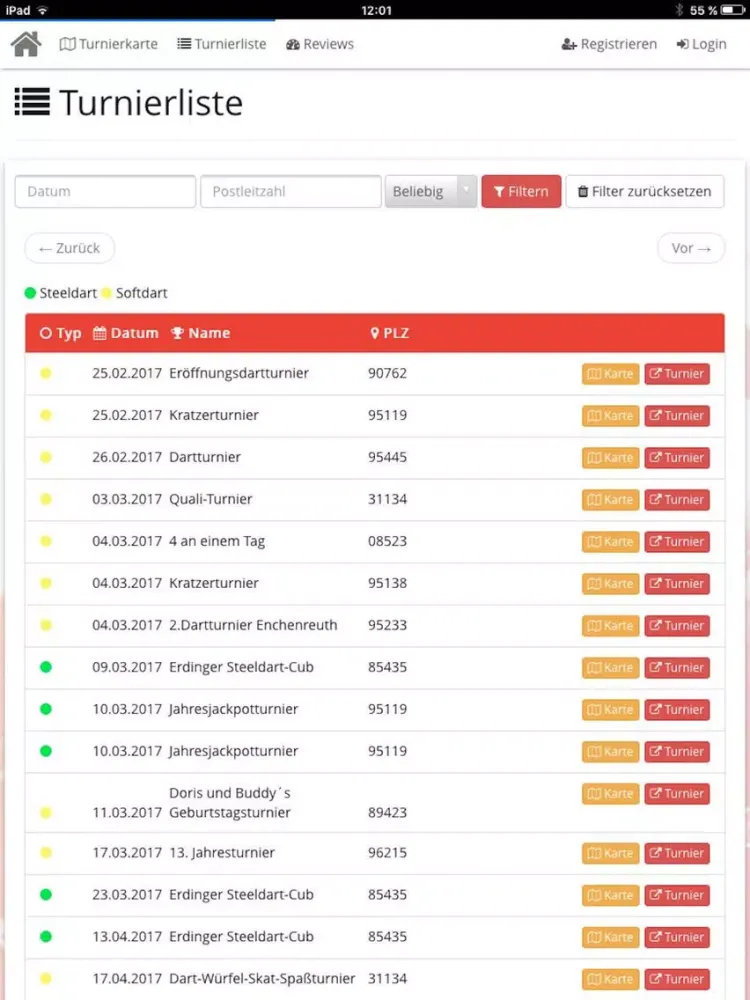The height and width of the screenshot is (1000, 750).
Task: Apply filters with the Filtern button
Action: pos(521,191)
